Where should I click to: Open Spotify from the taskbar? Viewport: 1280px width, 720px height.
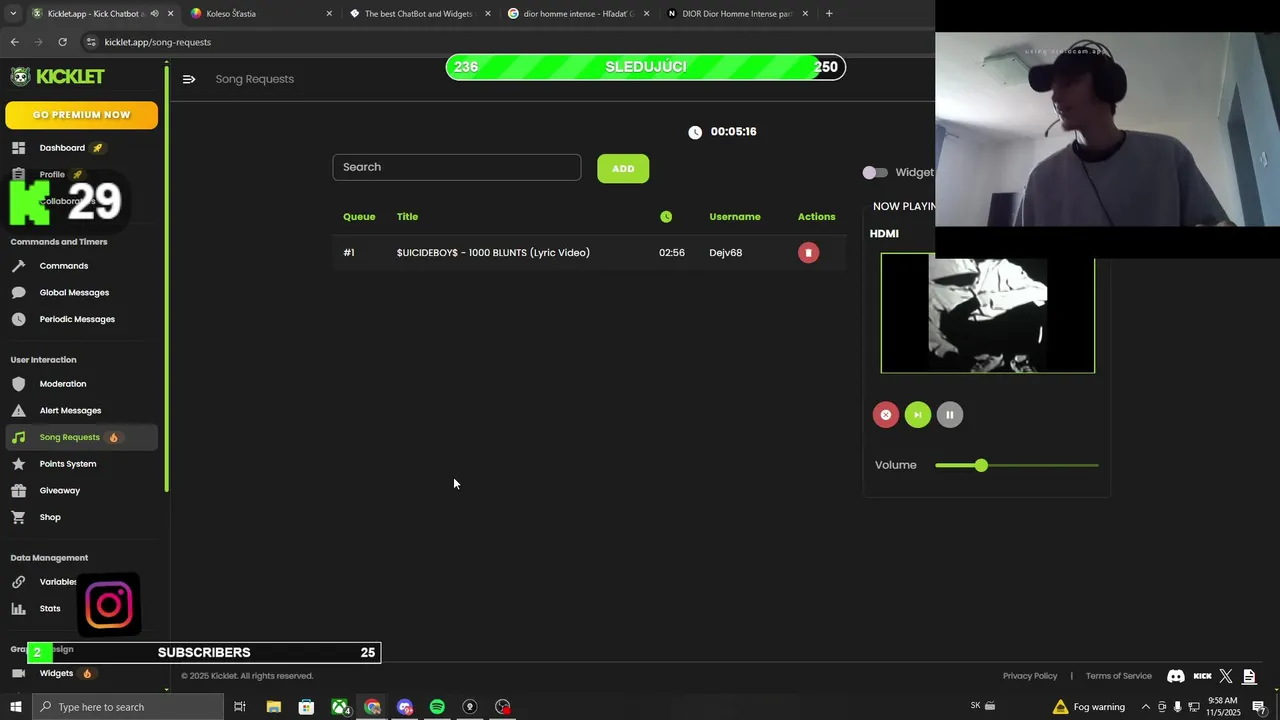(437, 707)
